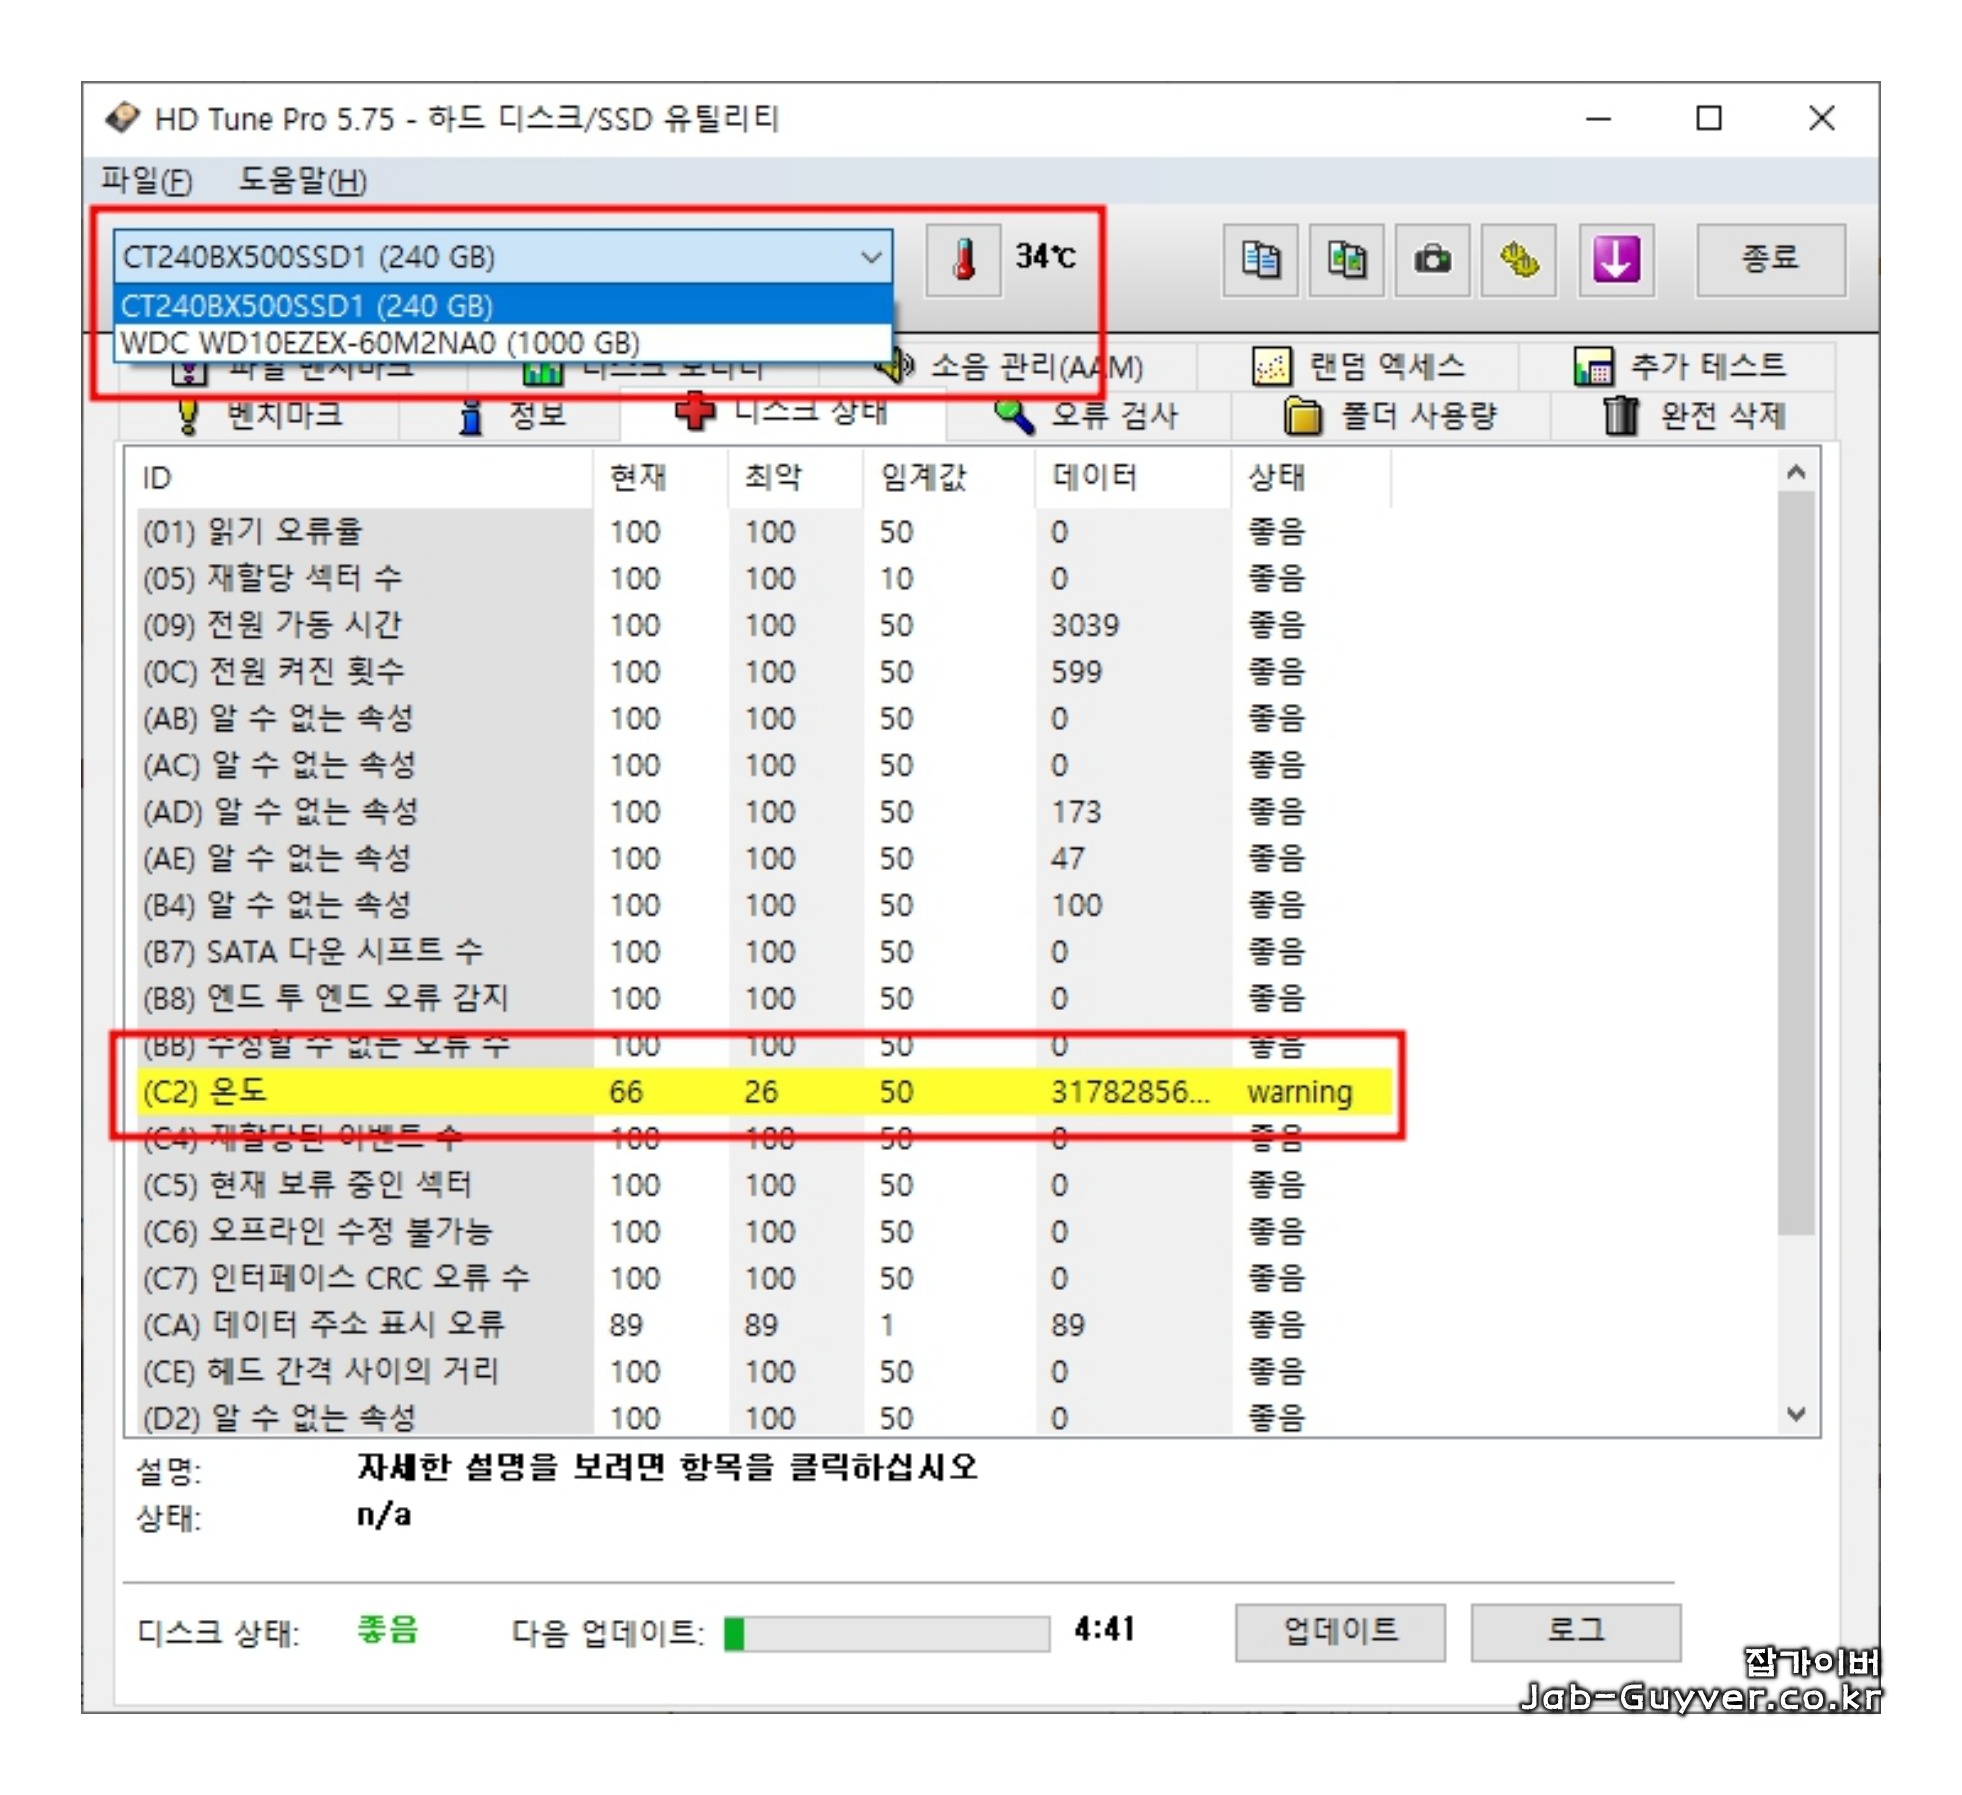Click the thermometer temperature icon
Viewport: 1962px width, 1795px height.
pyautogui.click(x=962, y=260)
